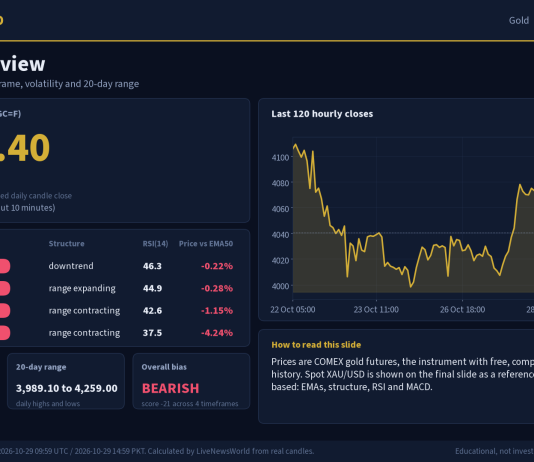This screenshot has height=462, width=534.
Task: Click the BEARISH bias value
Action: [171, 388]
